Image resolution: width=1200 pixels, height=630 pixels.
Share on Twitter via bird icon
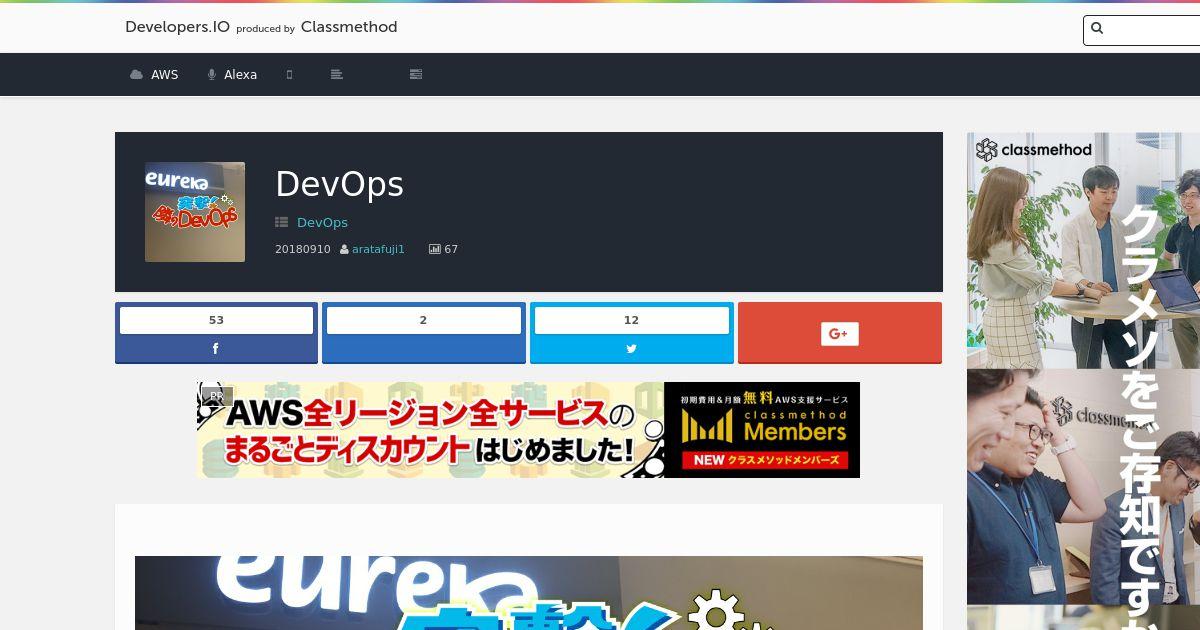click(631, 349)
